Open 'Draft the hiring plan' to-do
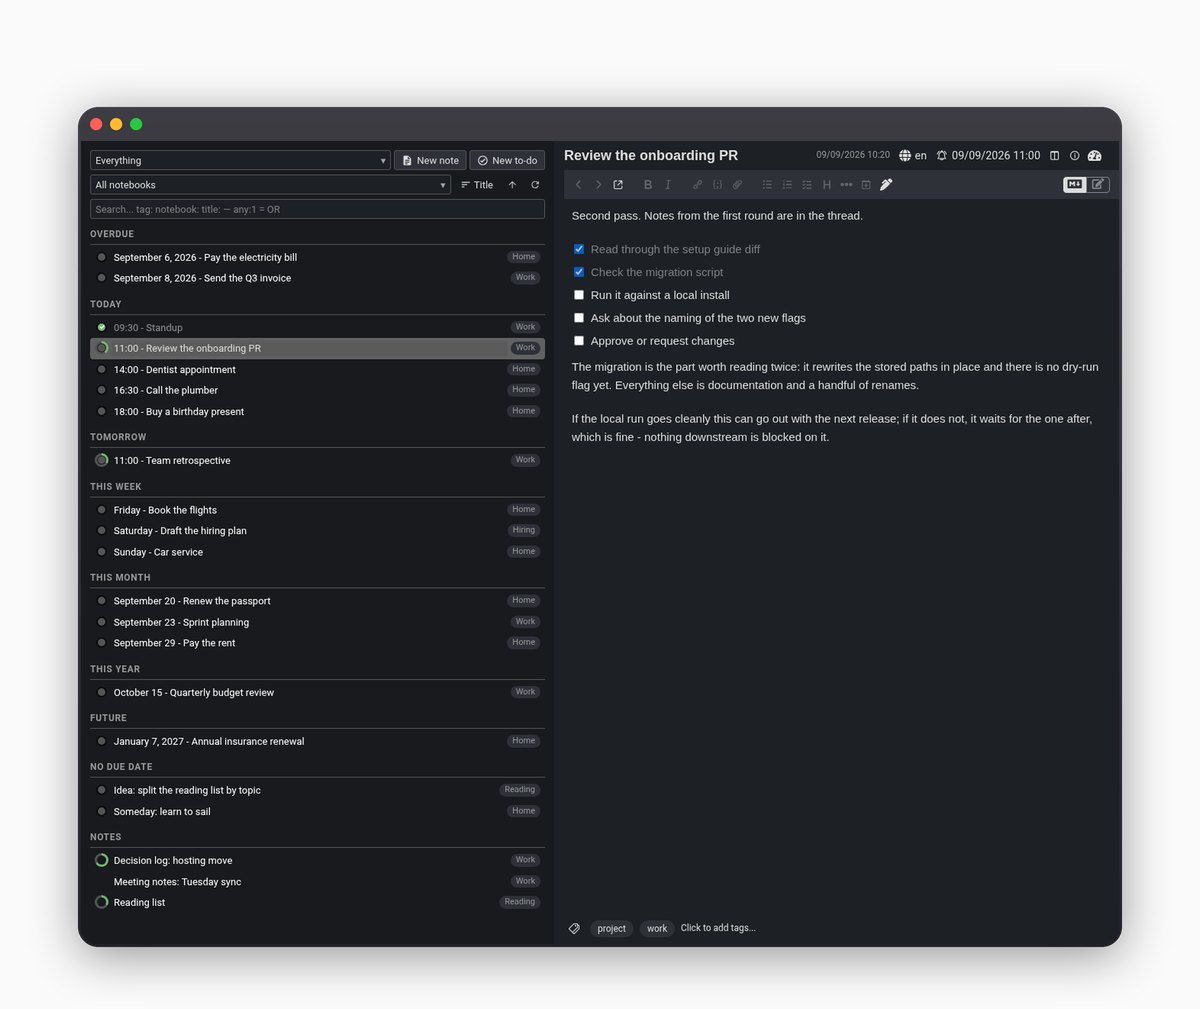 point(317,531)
